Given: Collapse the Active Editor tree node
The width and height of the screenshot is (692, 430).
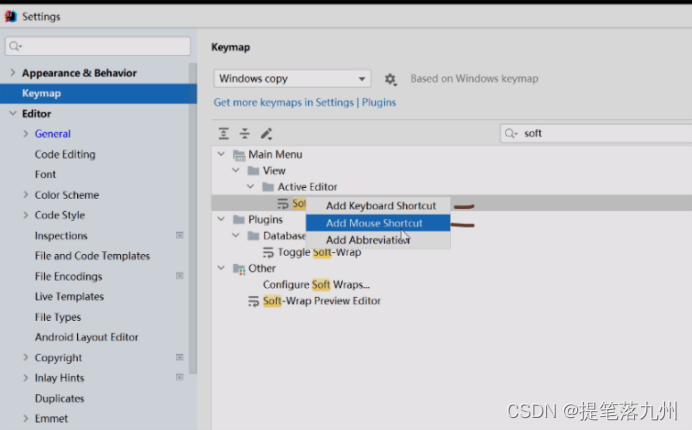Looking at the screenshot, I should pyautogui.click(x=250, y=187).
